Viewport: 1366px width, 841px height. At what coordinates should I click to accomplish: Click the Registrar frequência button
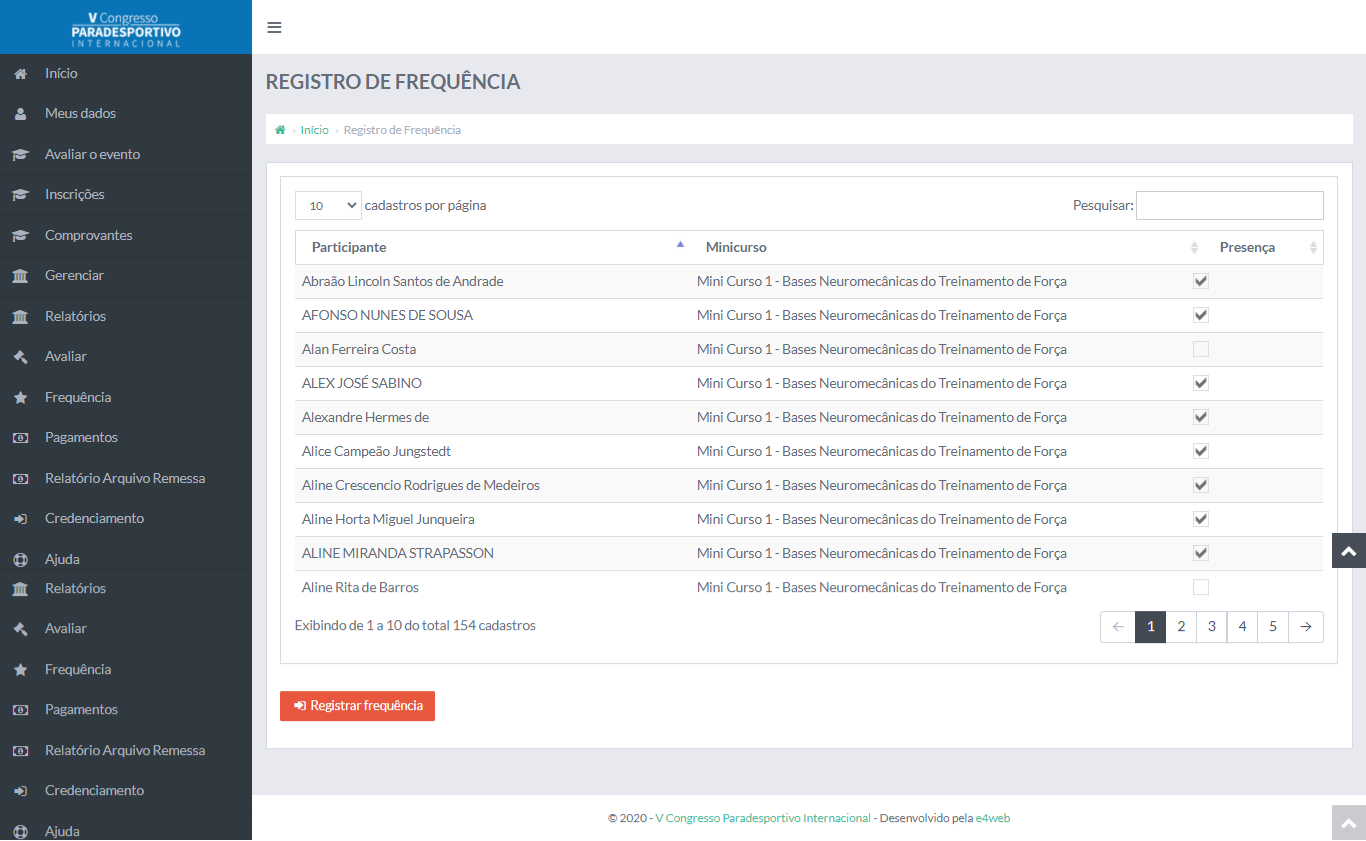[357, 706]
